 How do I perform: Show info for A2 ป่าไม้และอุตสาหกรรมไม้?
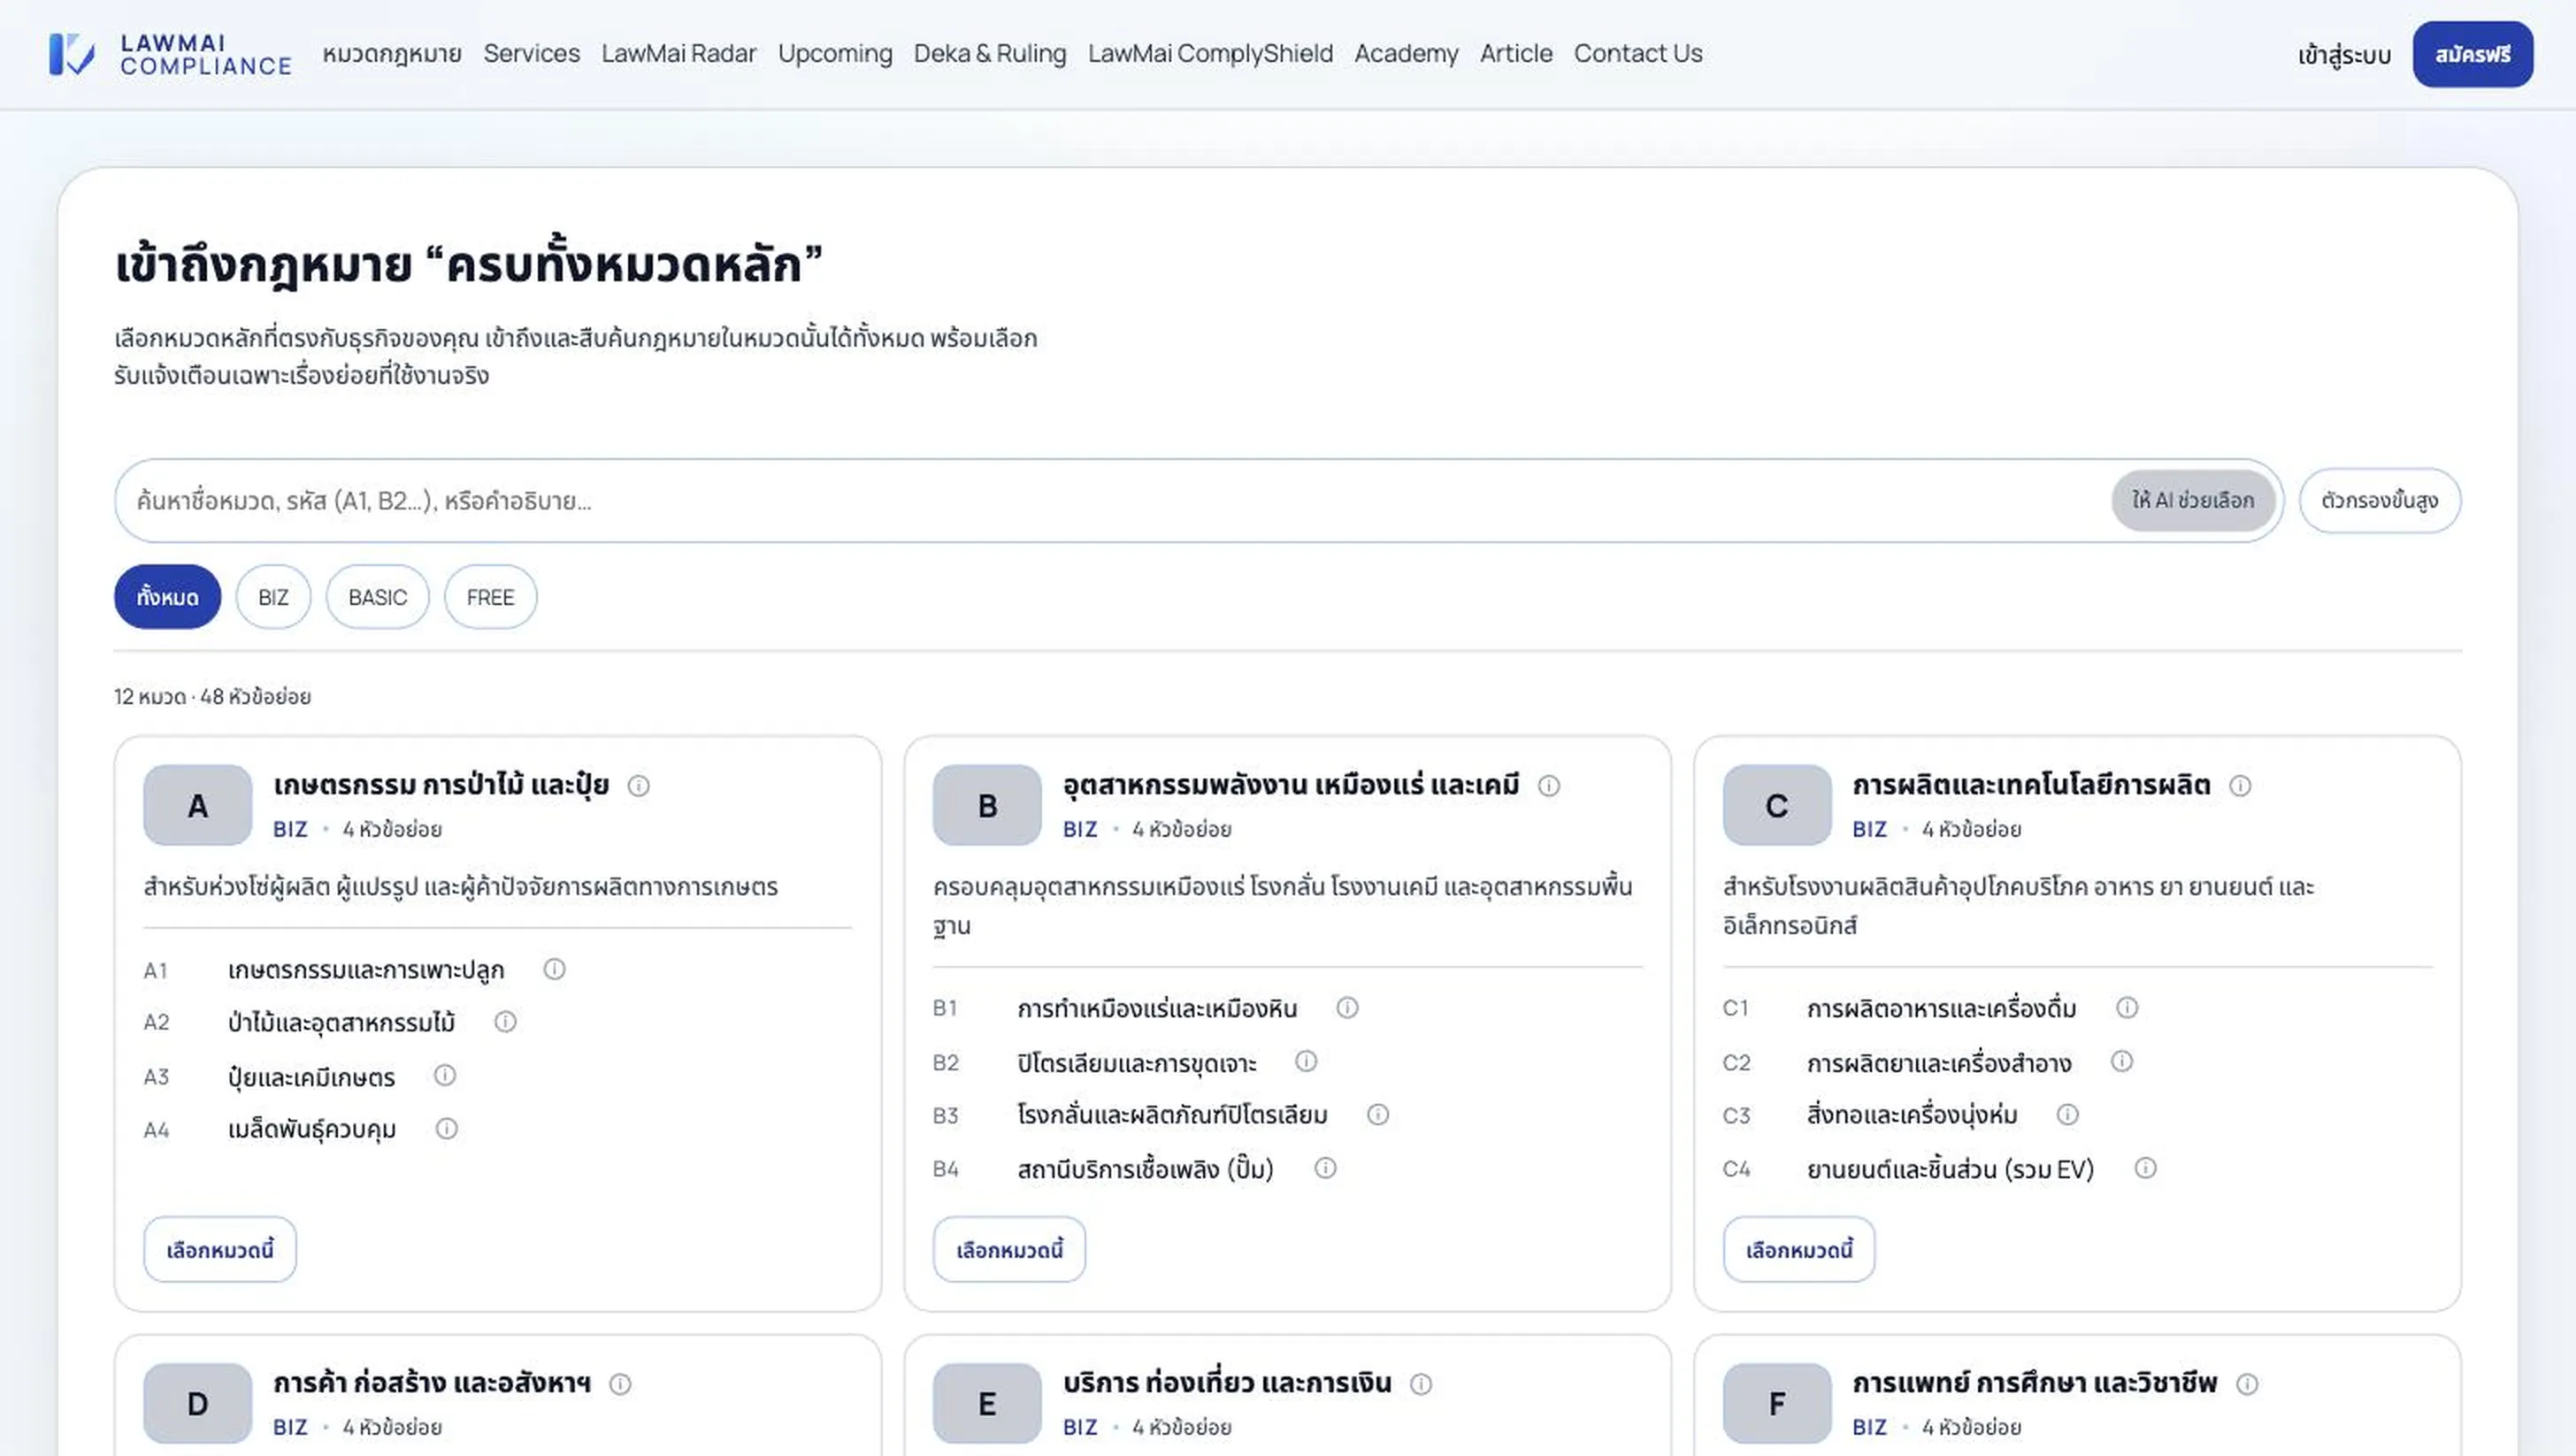pyautogui.click(x=505, y=1022)
